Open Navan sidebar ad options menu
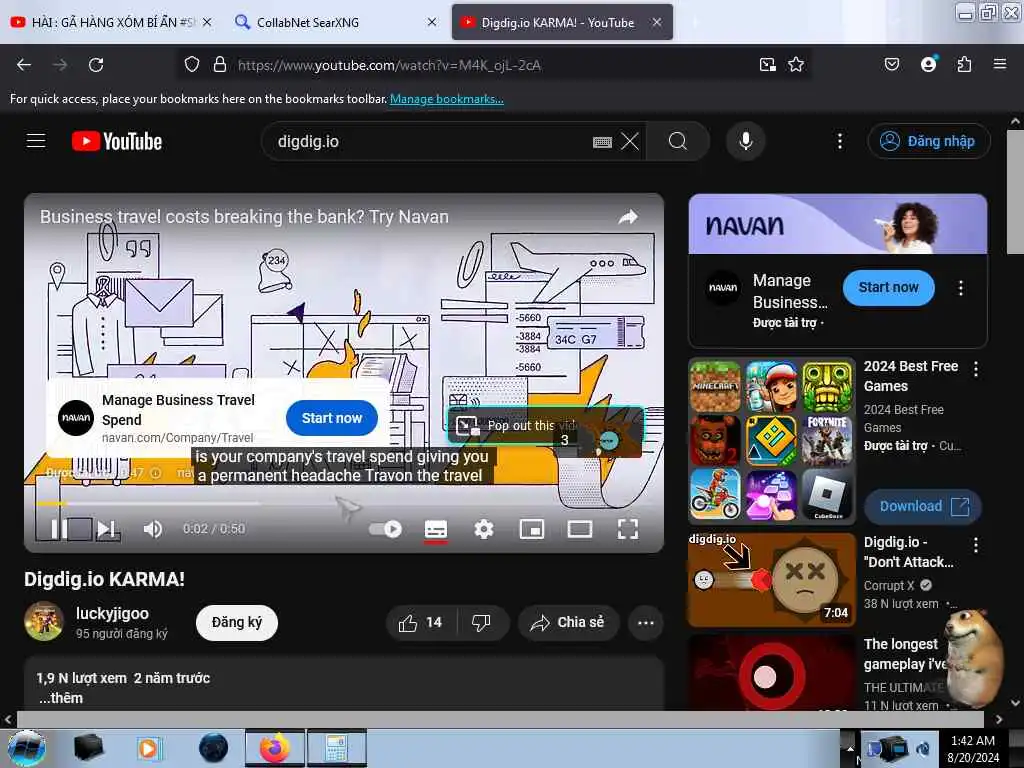 (x=960, y=288)
